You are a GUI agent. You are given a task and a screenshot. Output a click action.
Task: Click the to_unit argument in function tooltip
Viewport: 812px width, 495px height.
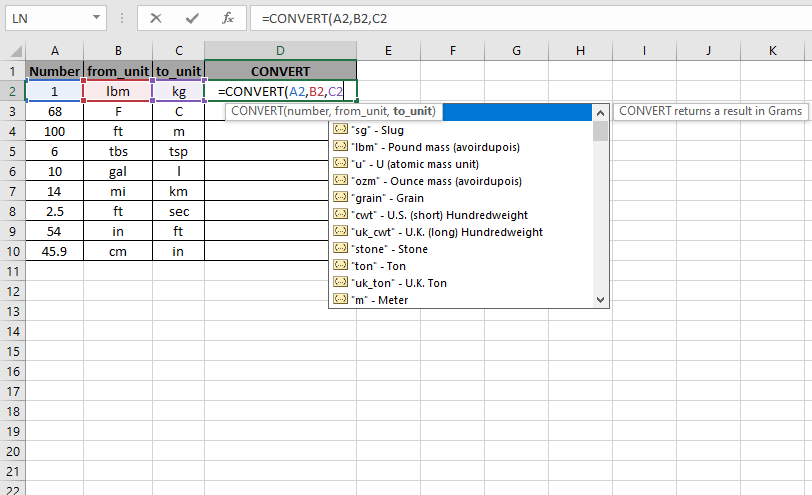click(x=412, y=111)
